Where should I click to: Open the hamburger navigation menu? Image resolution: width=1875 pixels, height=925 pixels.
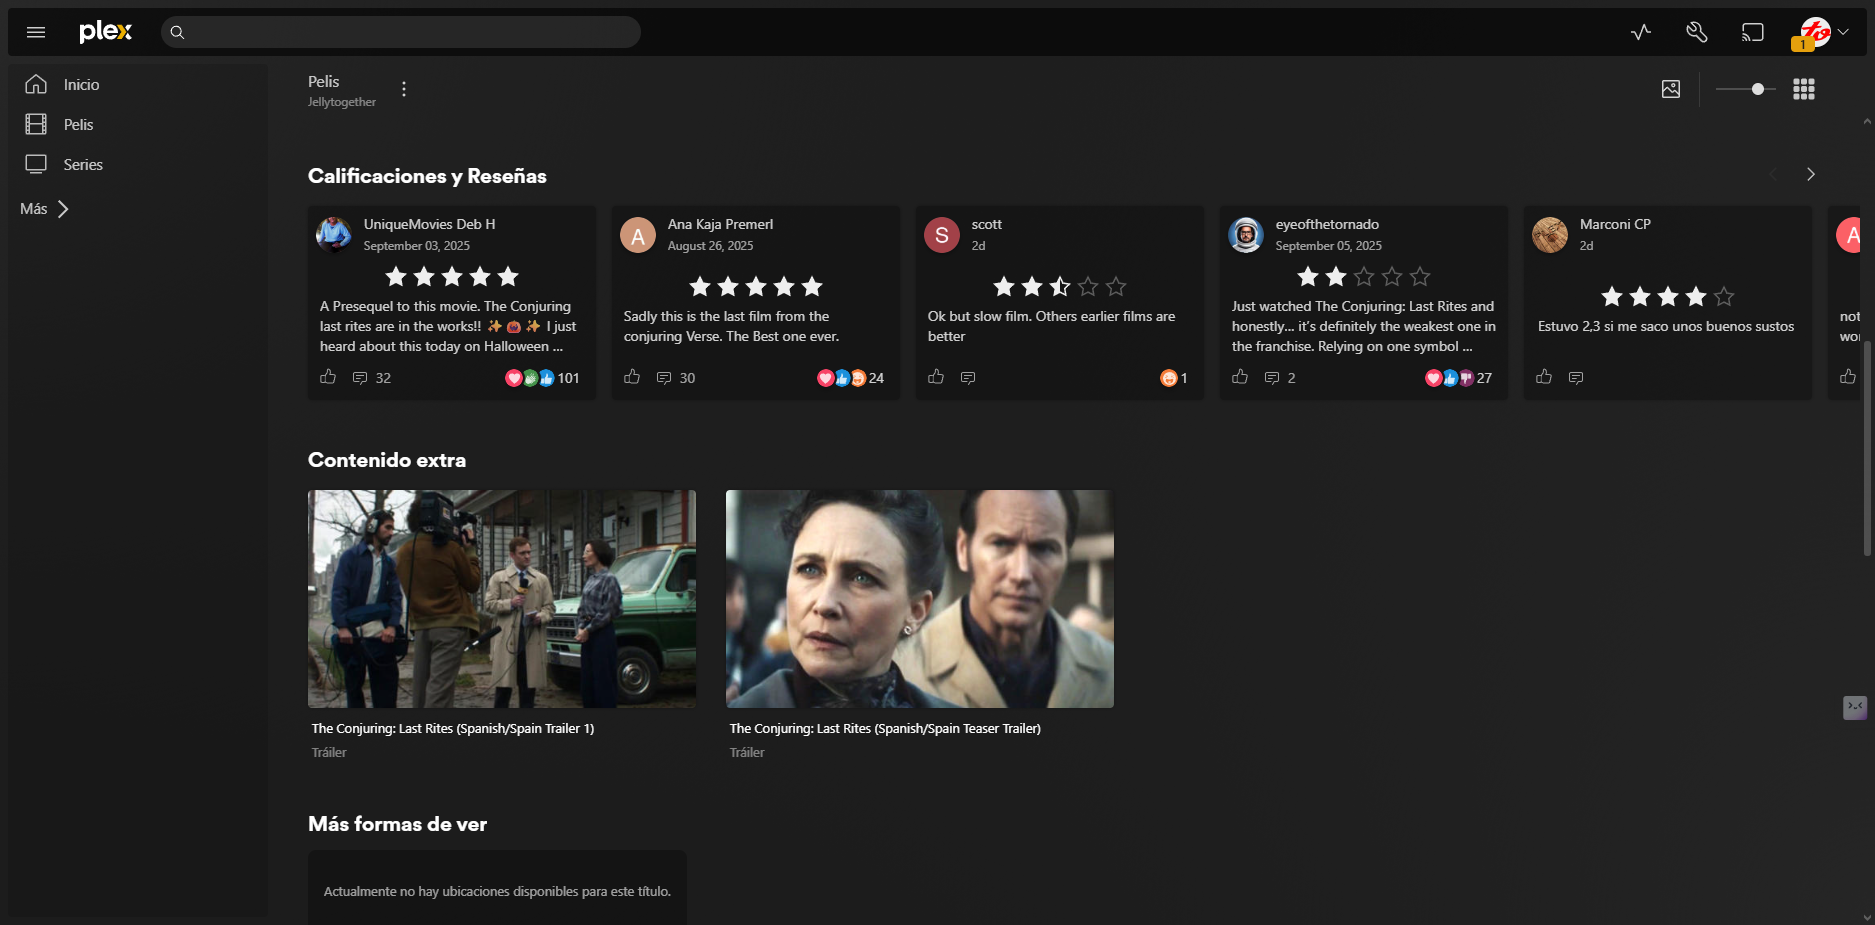[36, 32]
